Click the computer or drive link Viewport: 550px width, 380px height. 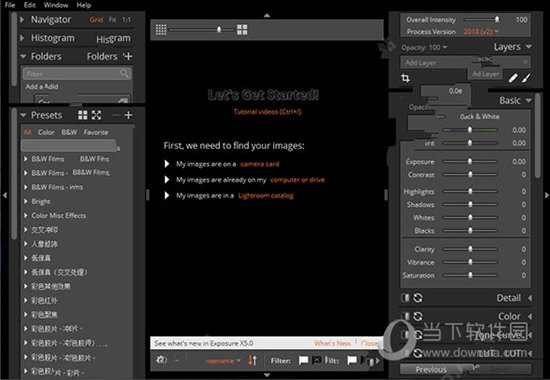tap(297, 180)
